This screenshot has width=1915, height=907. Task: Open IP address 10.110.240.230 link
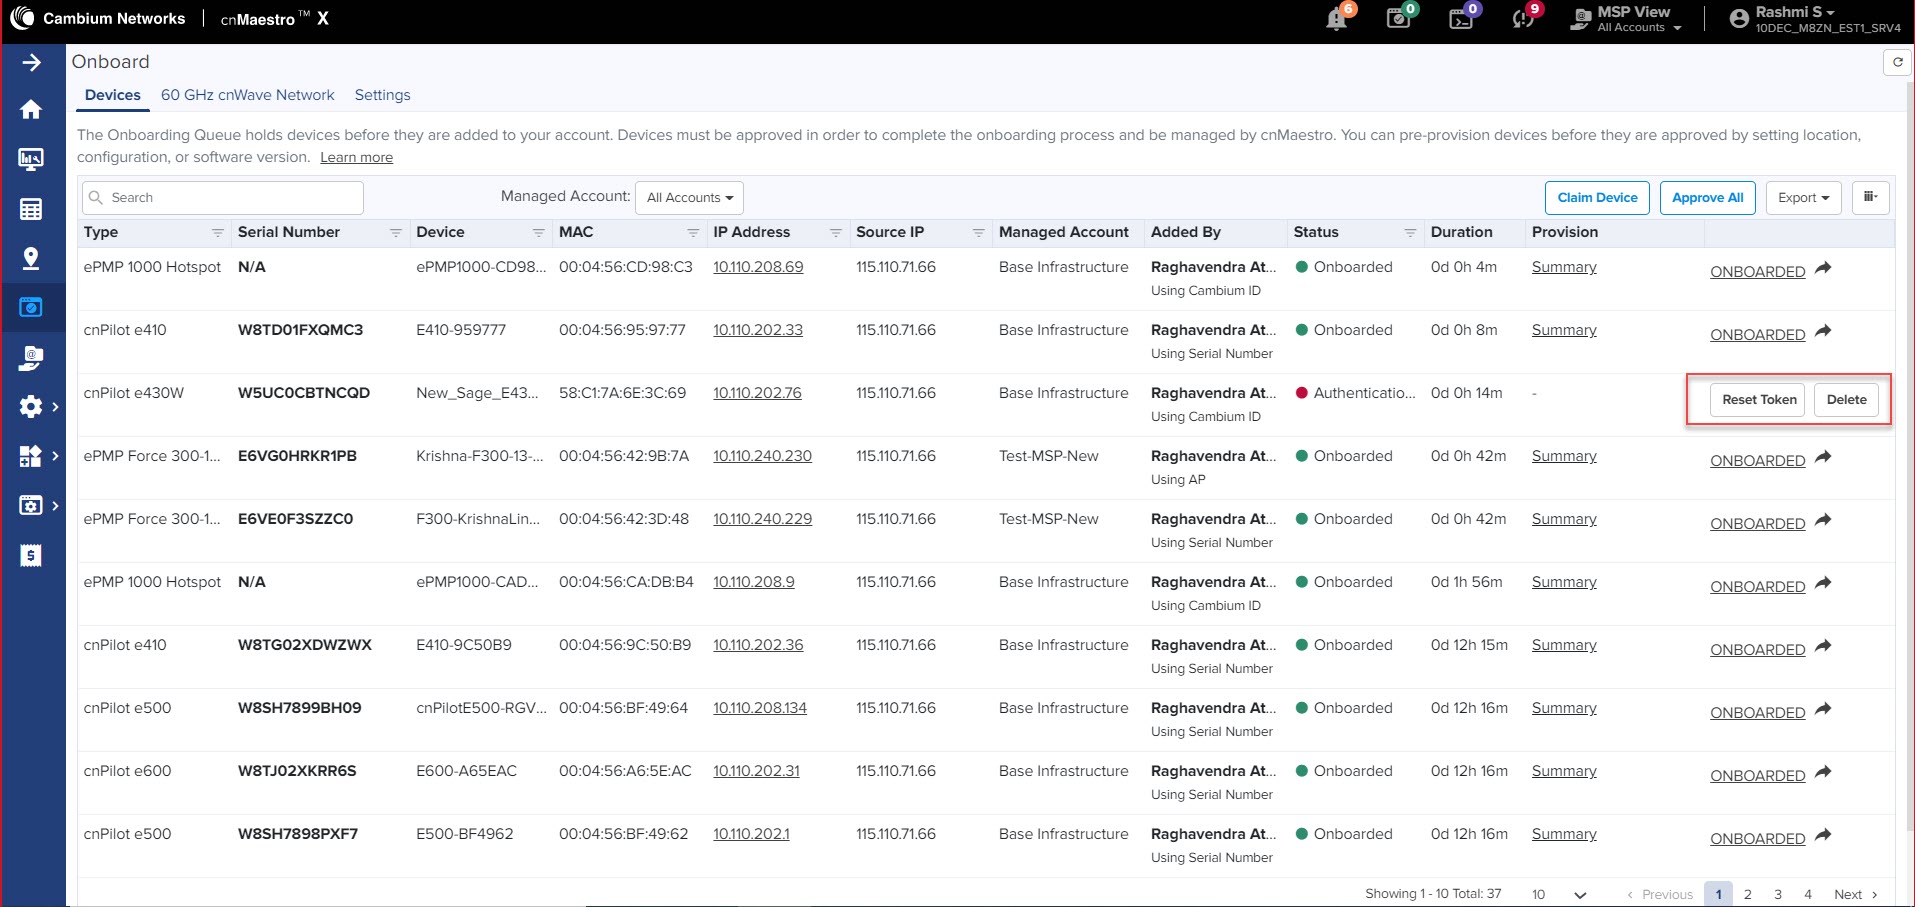762,456
